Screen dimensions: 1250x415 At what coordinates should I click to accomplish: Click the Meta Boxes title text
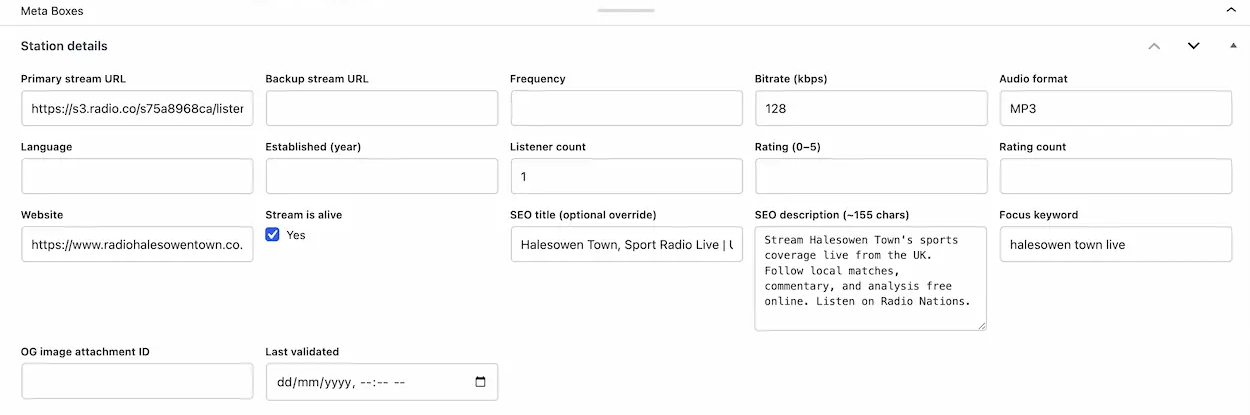[52, 11]
